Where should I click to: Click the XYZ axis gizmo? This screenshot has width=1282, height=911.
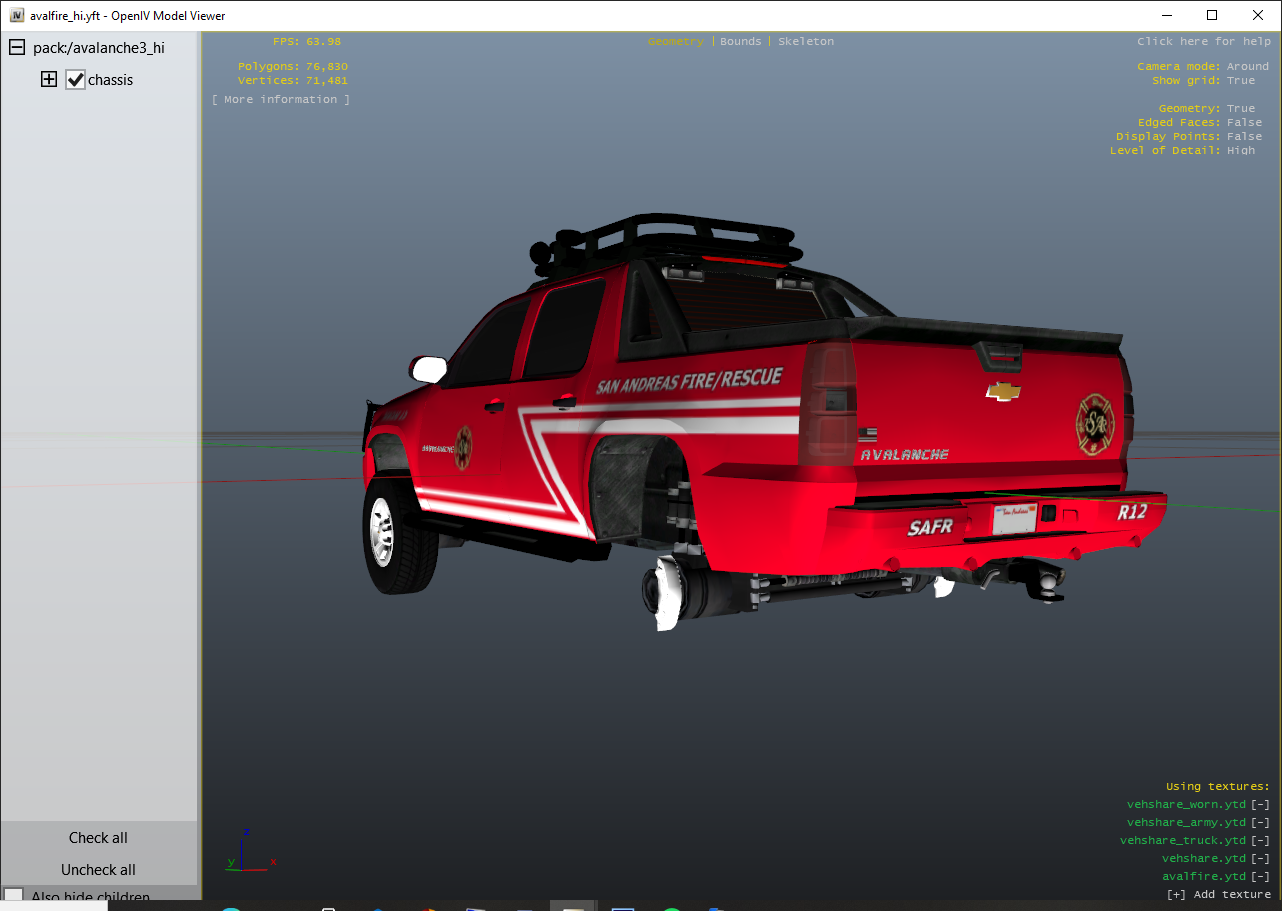tap(249, 853)
